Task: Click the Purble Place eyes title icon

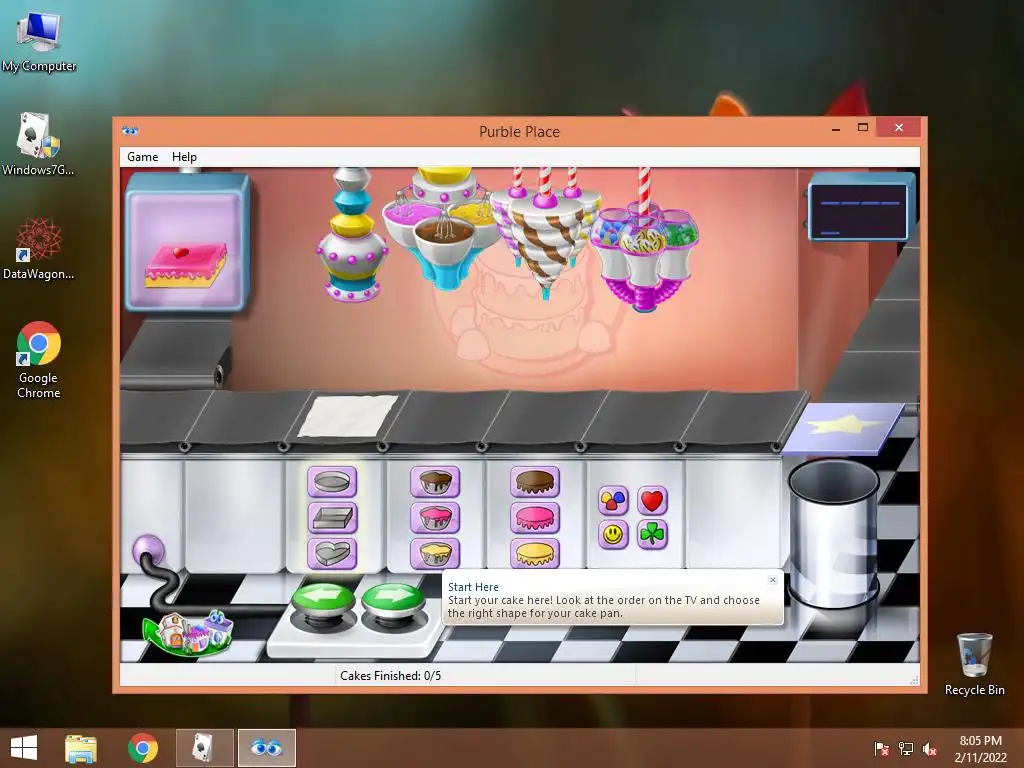Action: tap(130, 131)
